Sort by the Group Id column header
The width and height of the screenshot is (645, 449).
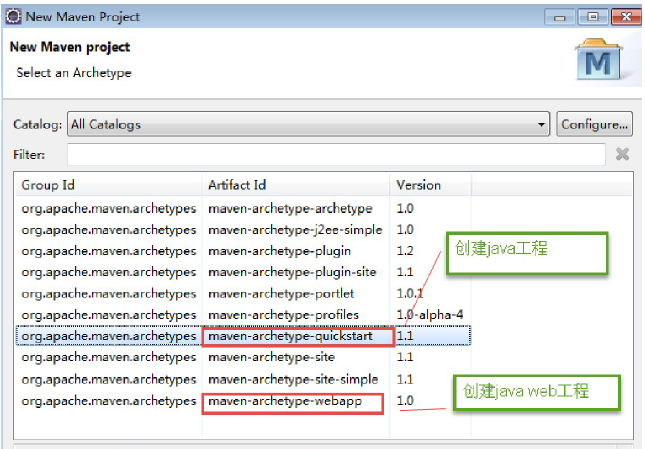[x=108, y=185]
